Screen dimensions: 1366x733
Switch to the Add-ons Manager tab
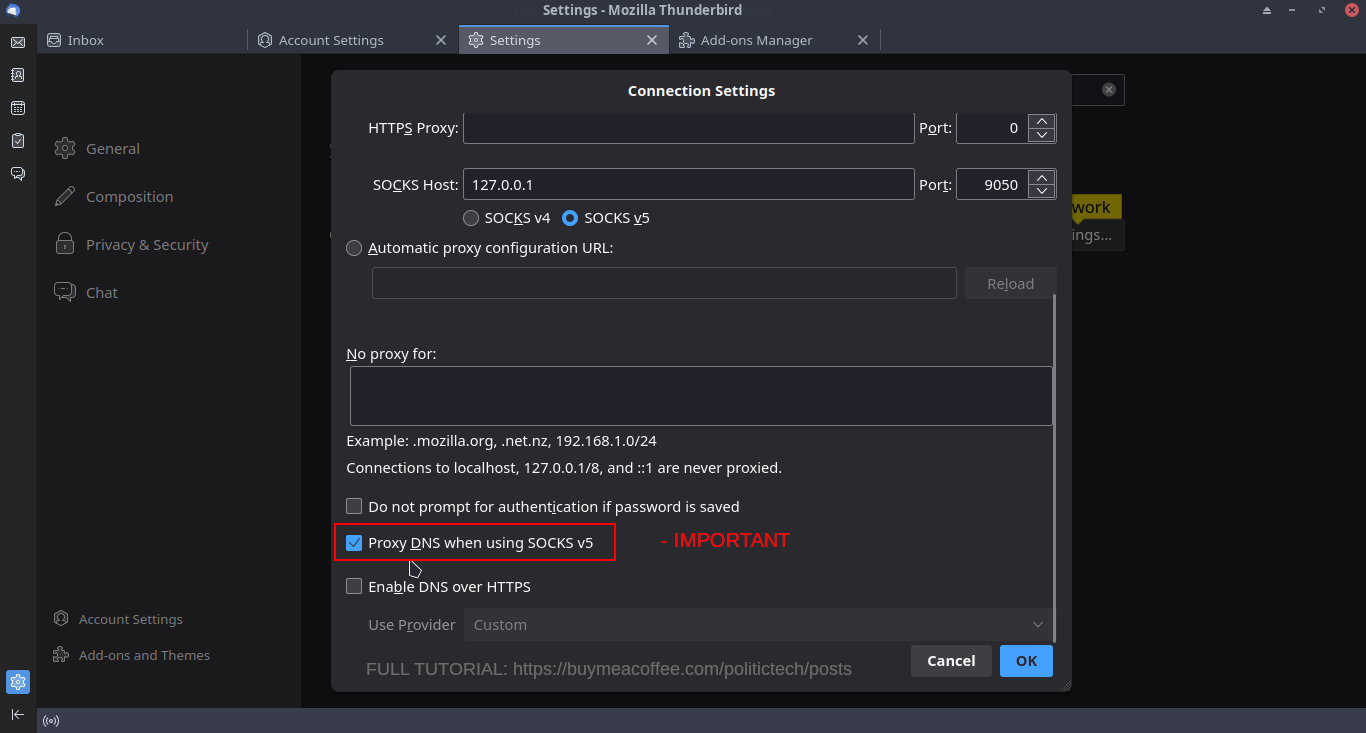775,40
